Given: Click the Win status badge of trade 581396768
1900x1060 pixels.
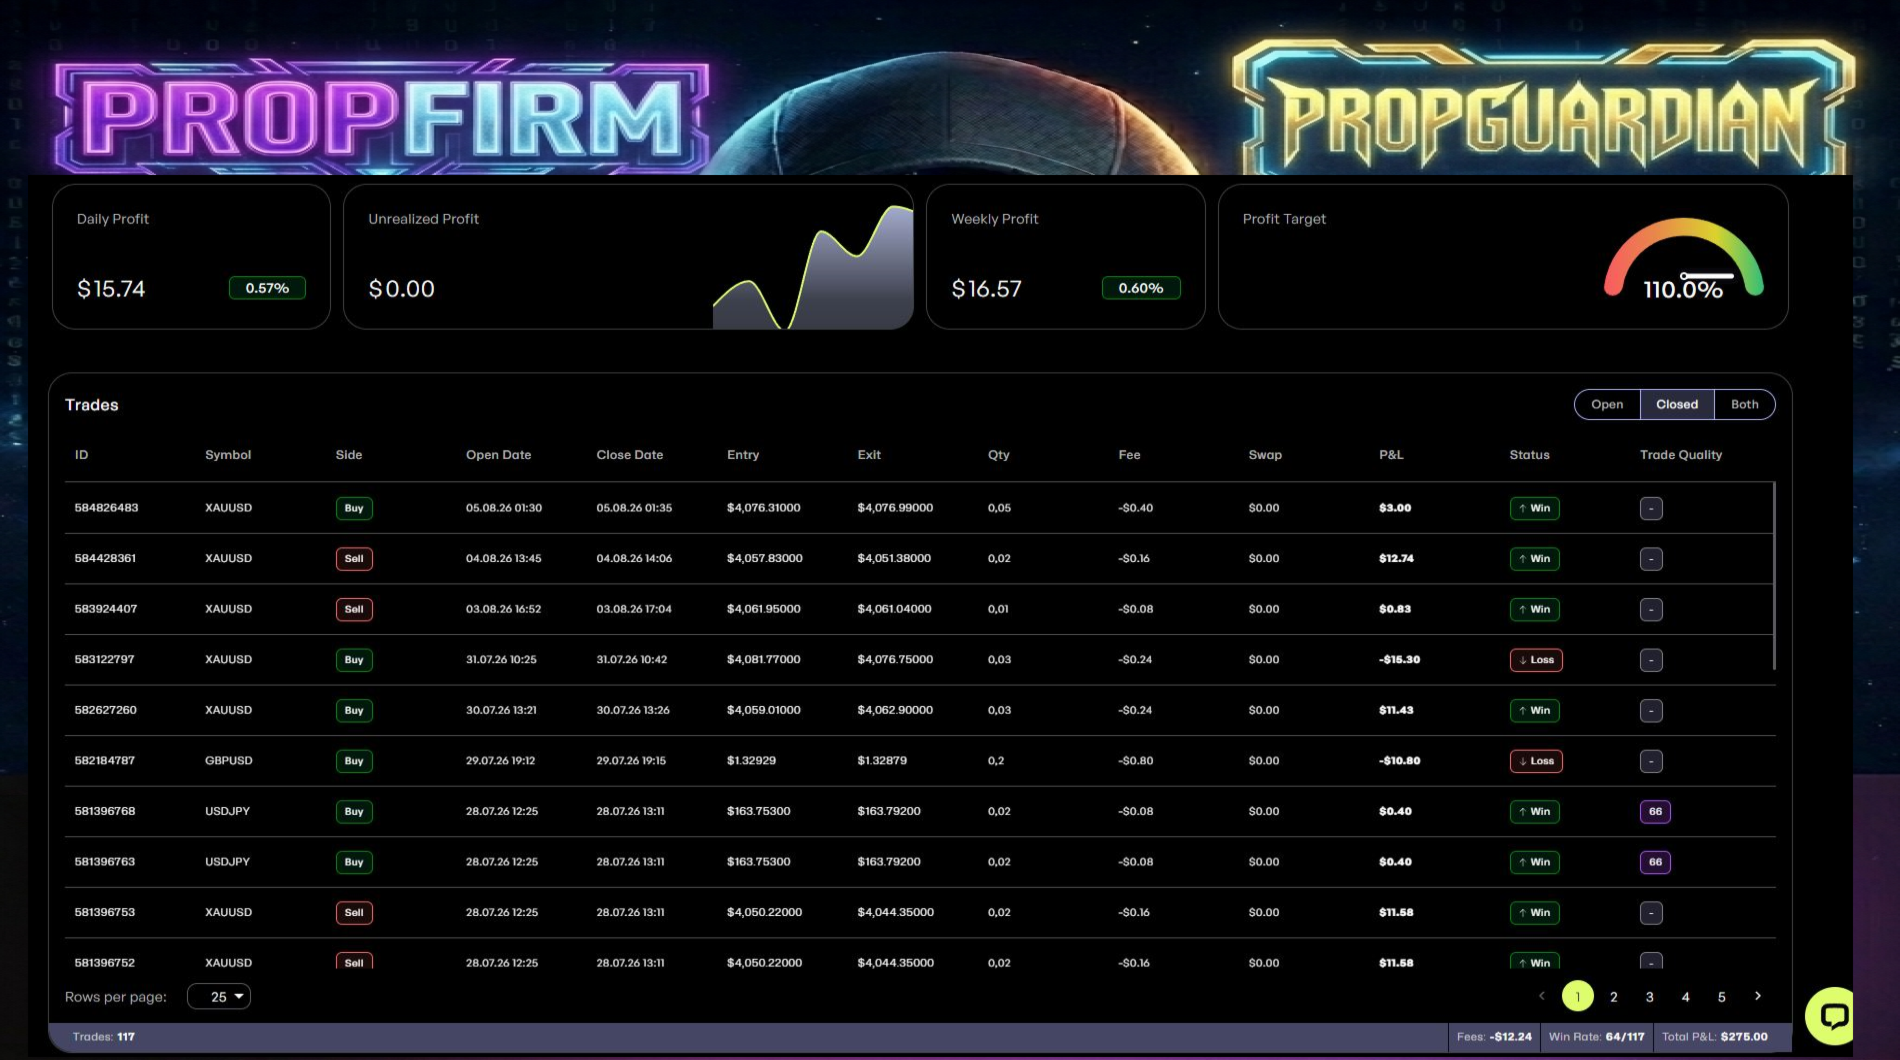Looking at the screenshot, I should (1534, 812).
